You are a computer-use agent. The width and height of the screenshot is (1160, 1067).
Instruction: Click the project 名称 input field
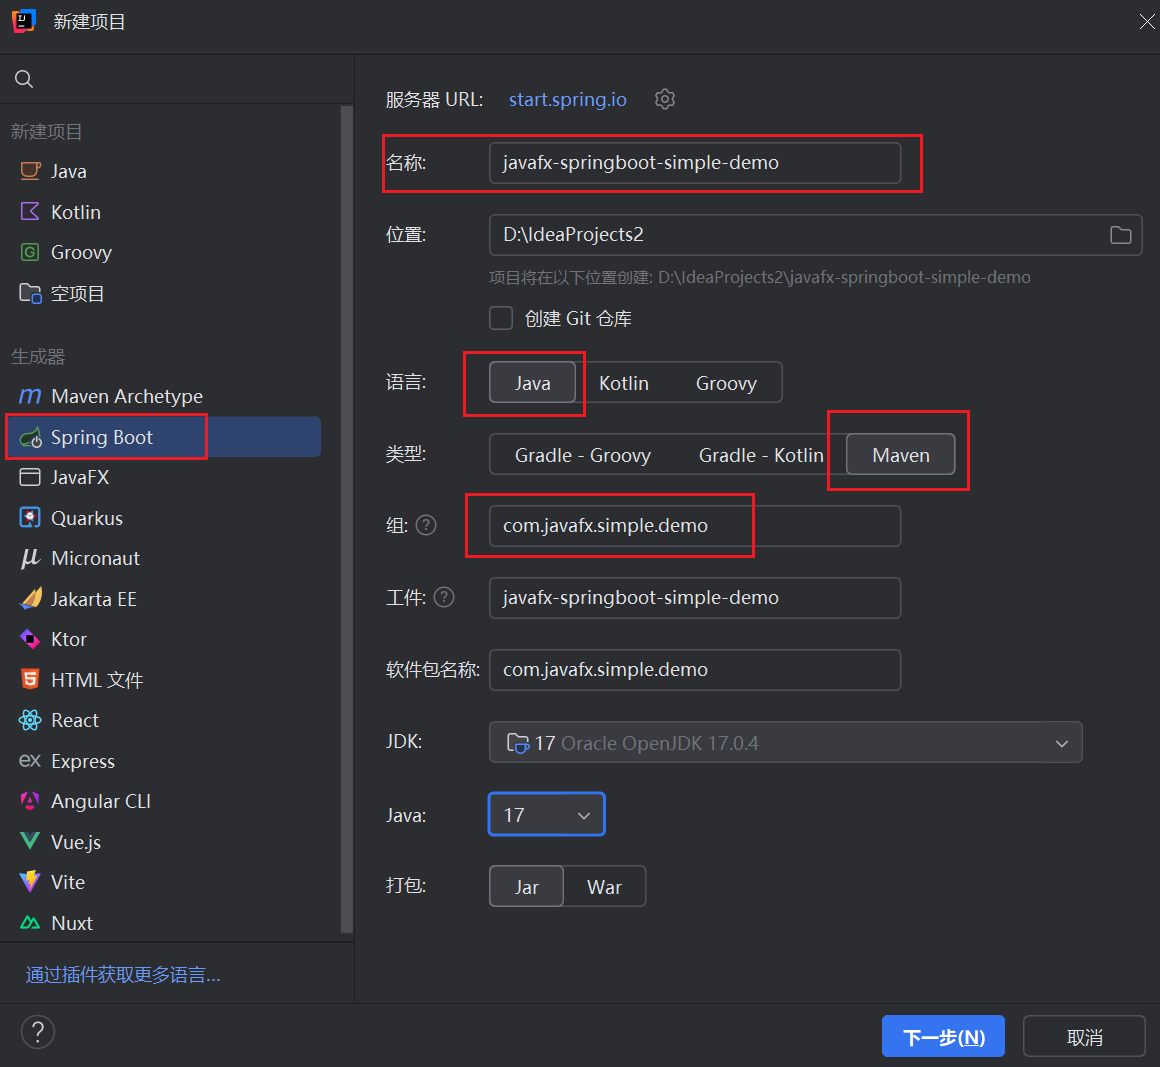[x=695, y=162]
